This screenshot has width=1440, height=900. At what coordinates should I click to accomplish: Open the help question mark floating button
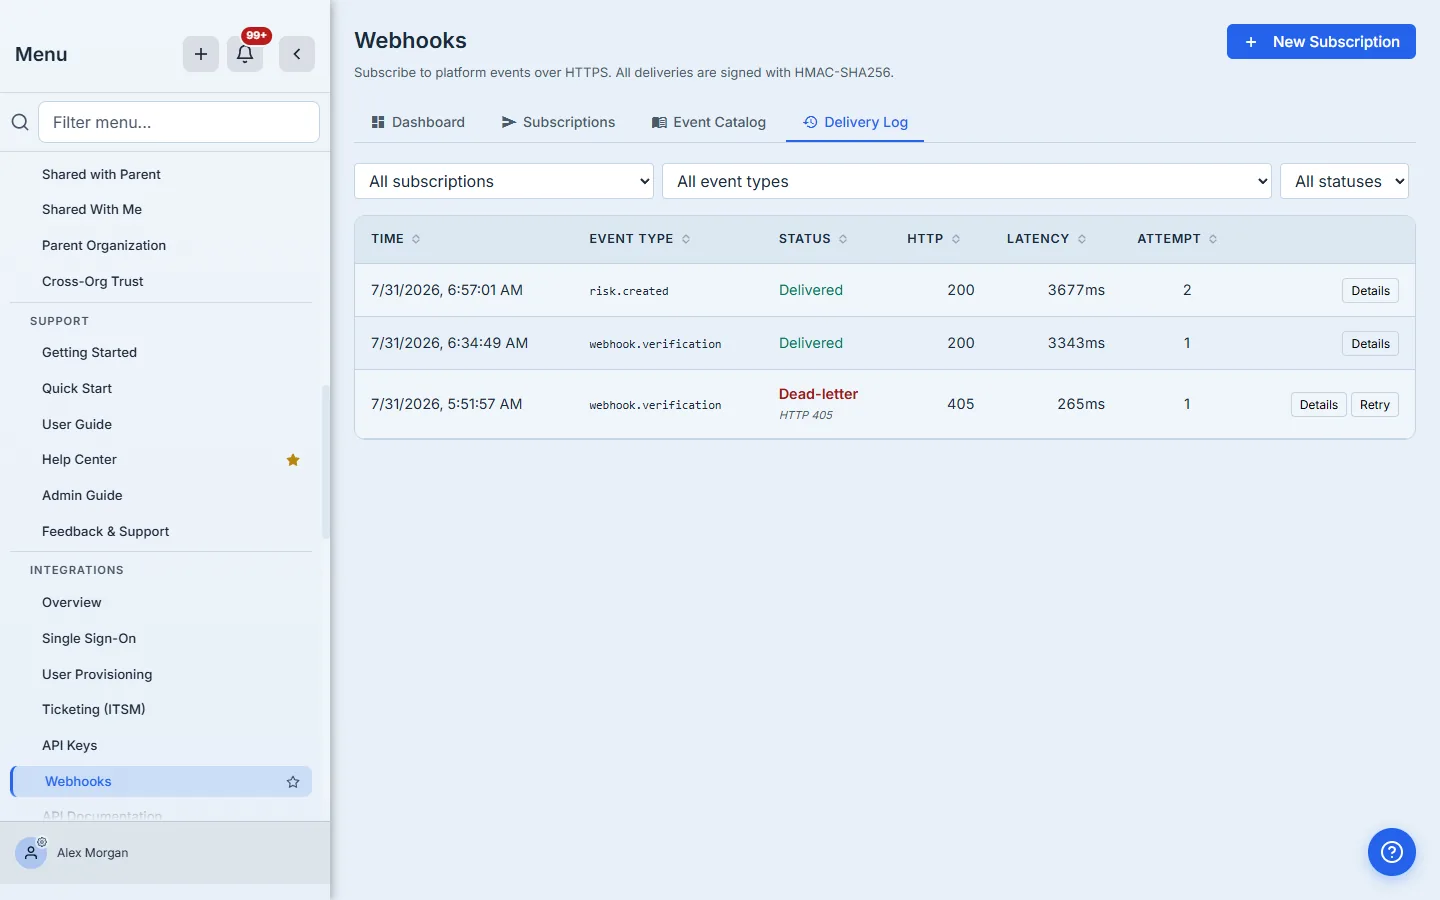coord(1392,852)
